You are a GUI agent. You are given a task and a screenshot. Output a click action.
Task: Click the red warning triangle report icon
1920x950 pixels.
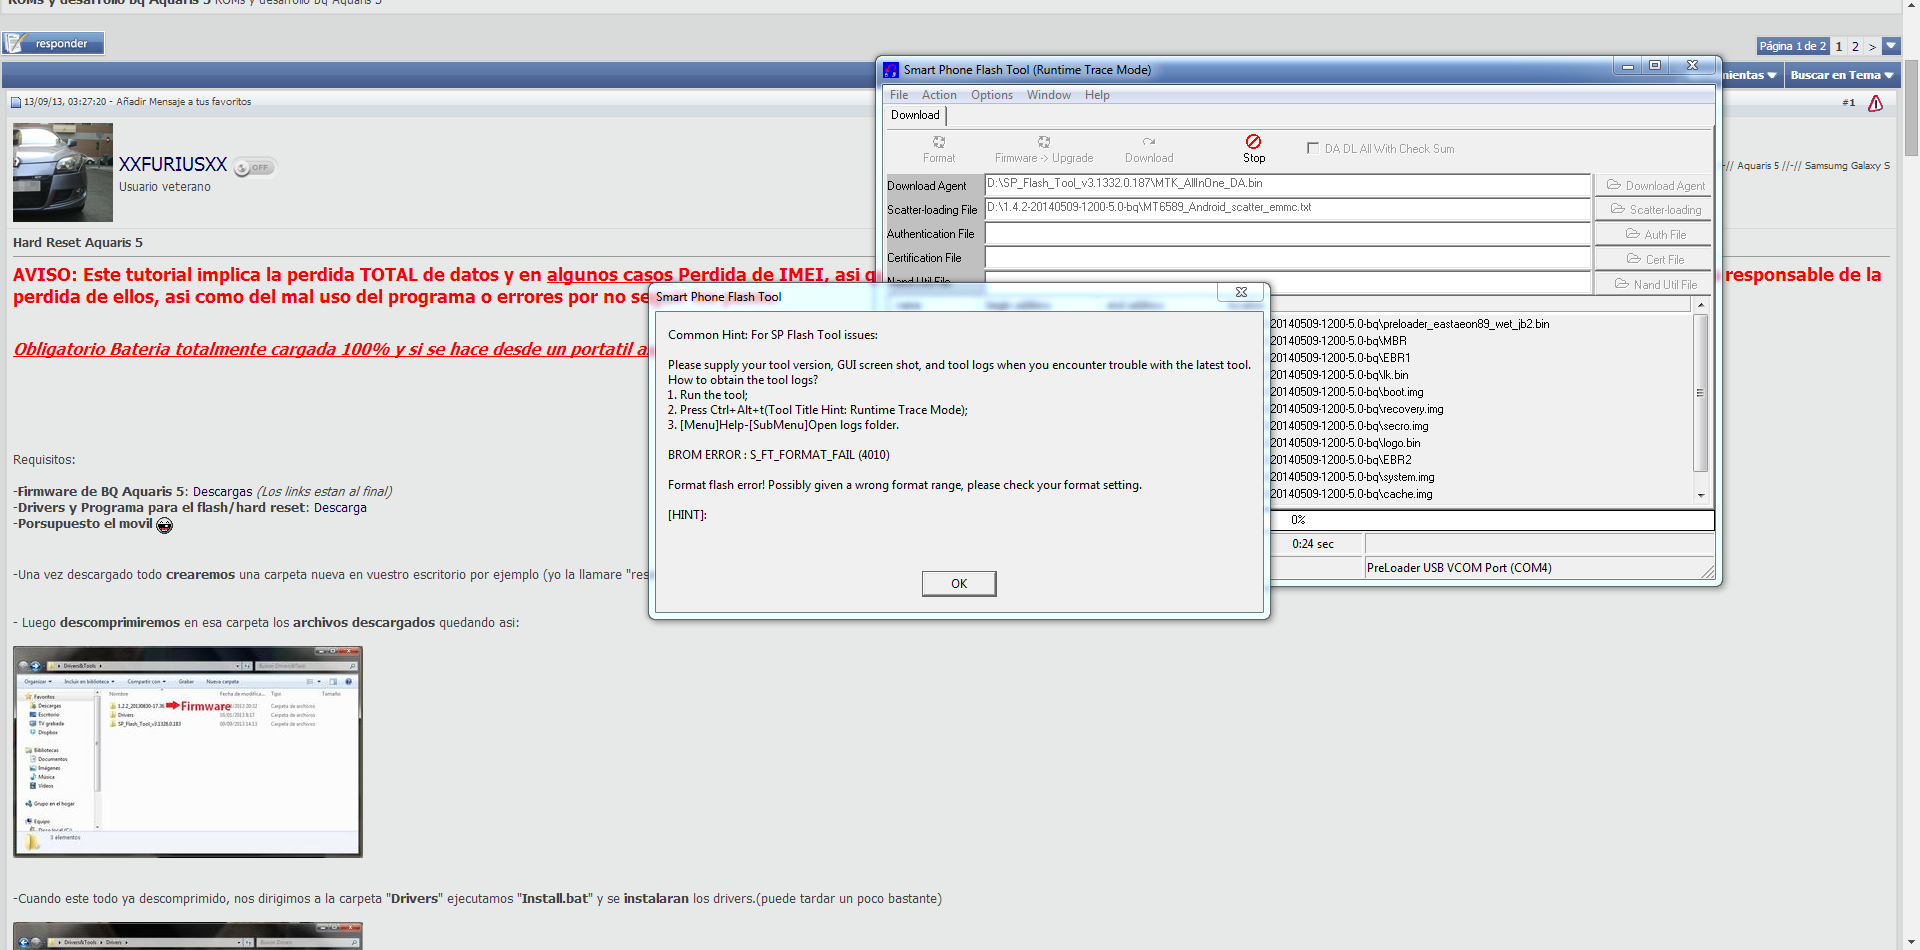click(x=1875, y=103)
